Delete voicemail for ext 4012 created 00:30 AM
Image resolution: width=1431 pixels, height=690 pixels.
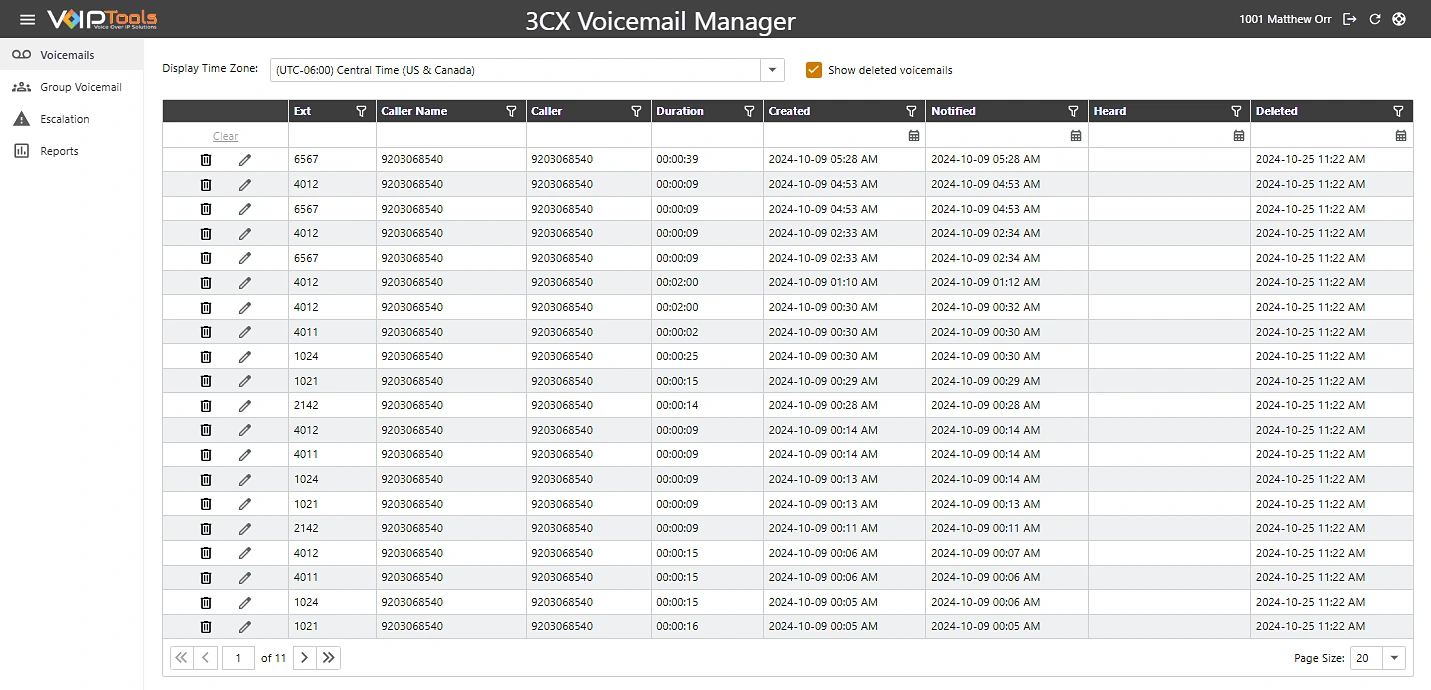(206, 308)
